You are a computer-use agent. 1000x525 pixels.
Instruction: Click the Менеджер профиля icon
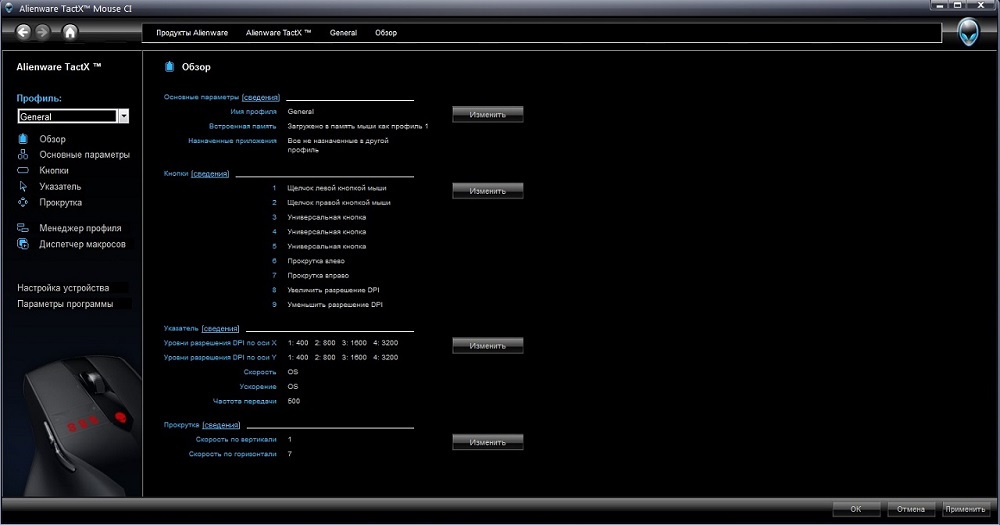pyautogui.click(x=23, y=228)
